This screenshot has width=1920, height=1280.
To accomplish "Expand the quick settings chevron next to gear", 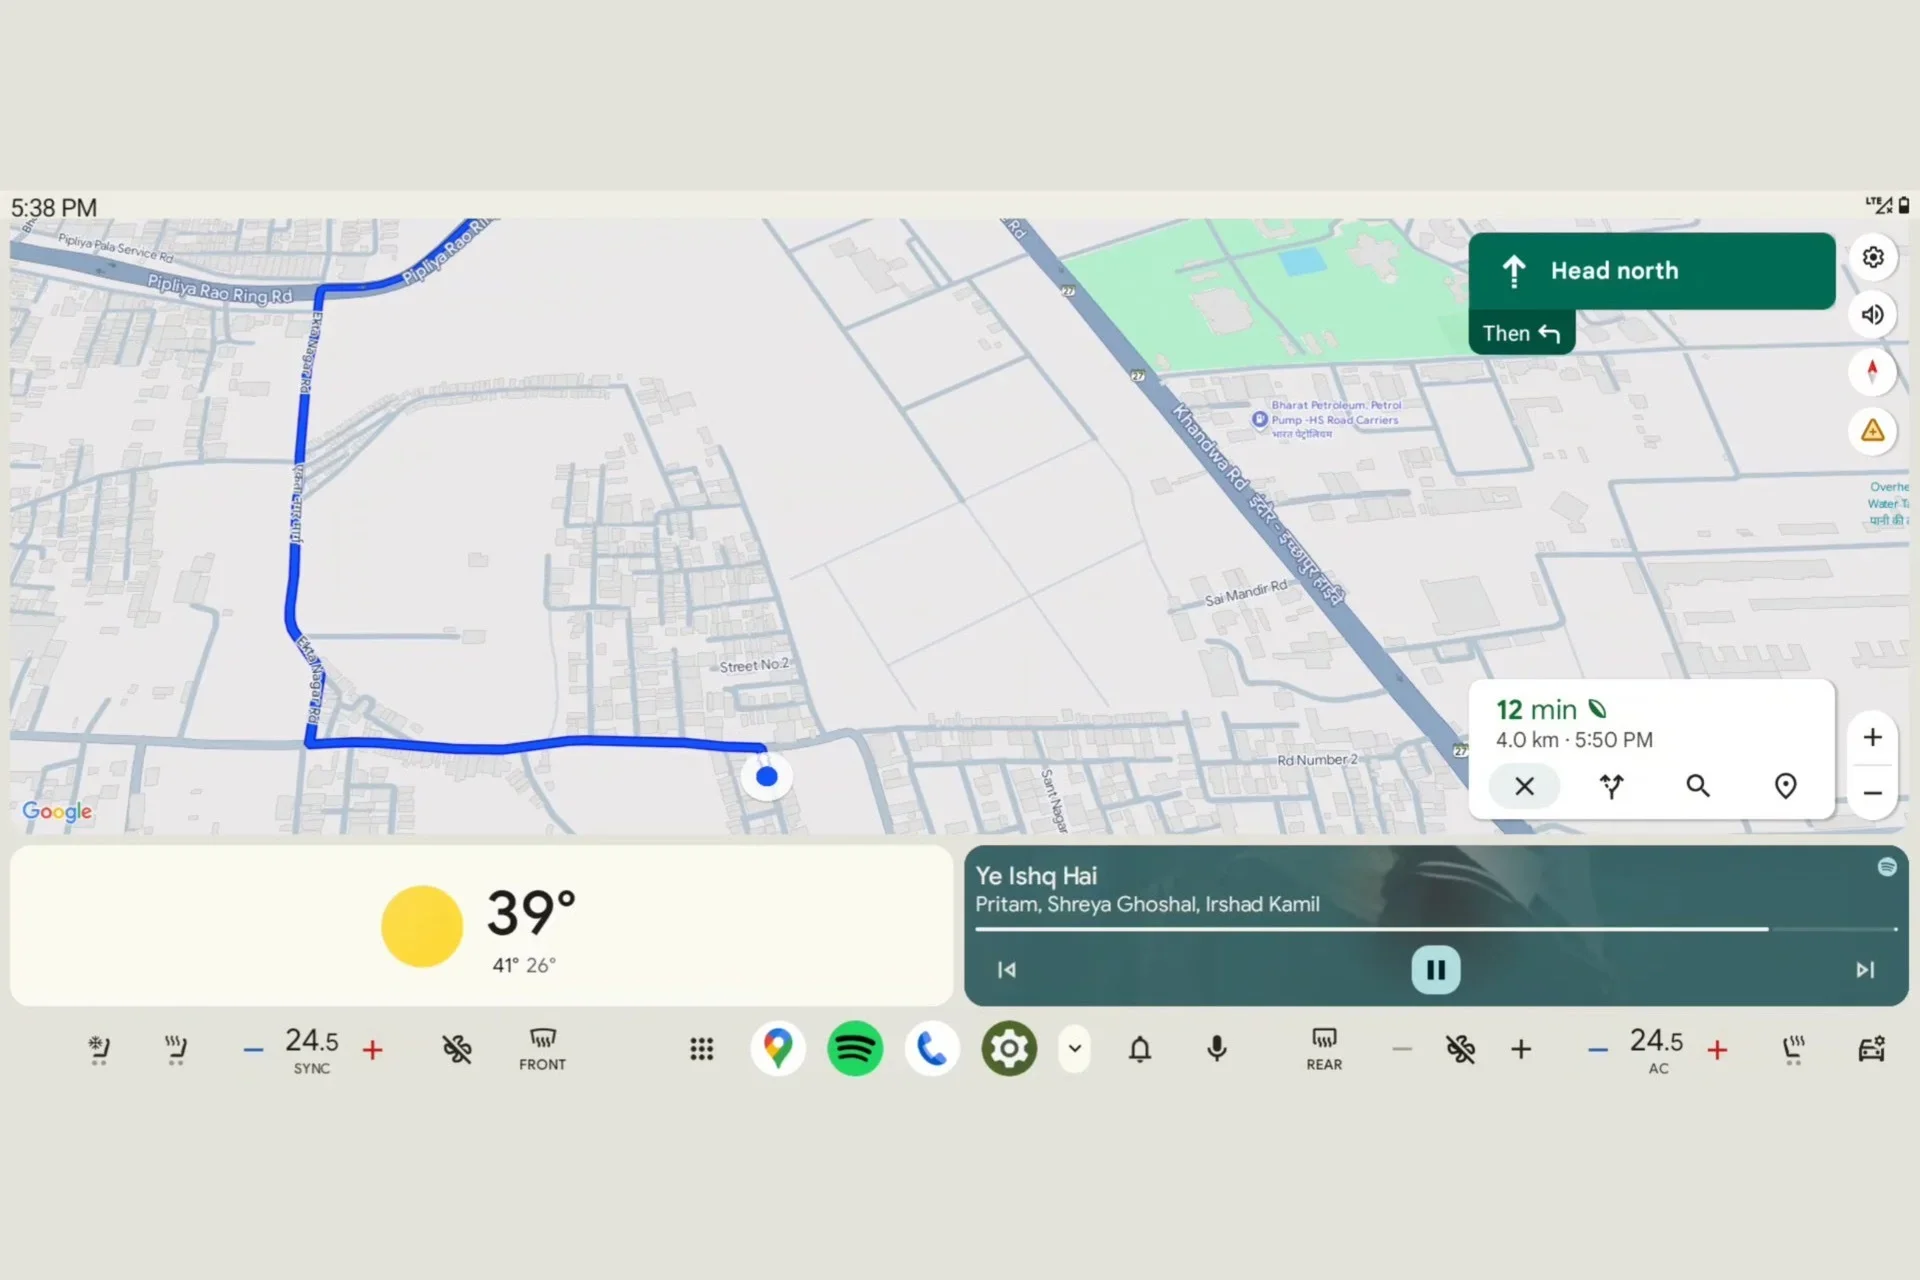I will click(1074, 1049).
